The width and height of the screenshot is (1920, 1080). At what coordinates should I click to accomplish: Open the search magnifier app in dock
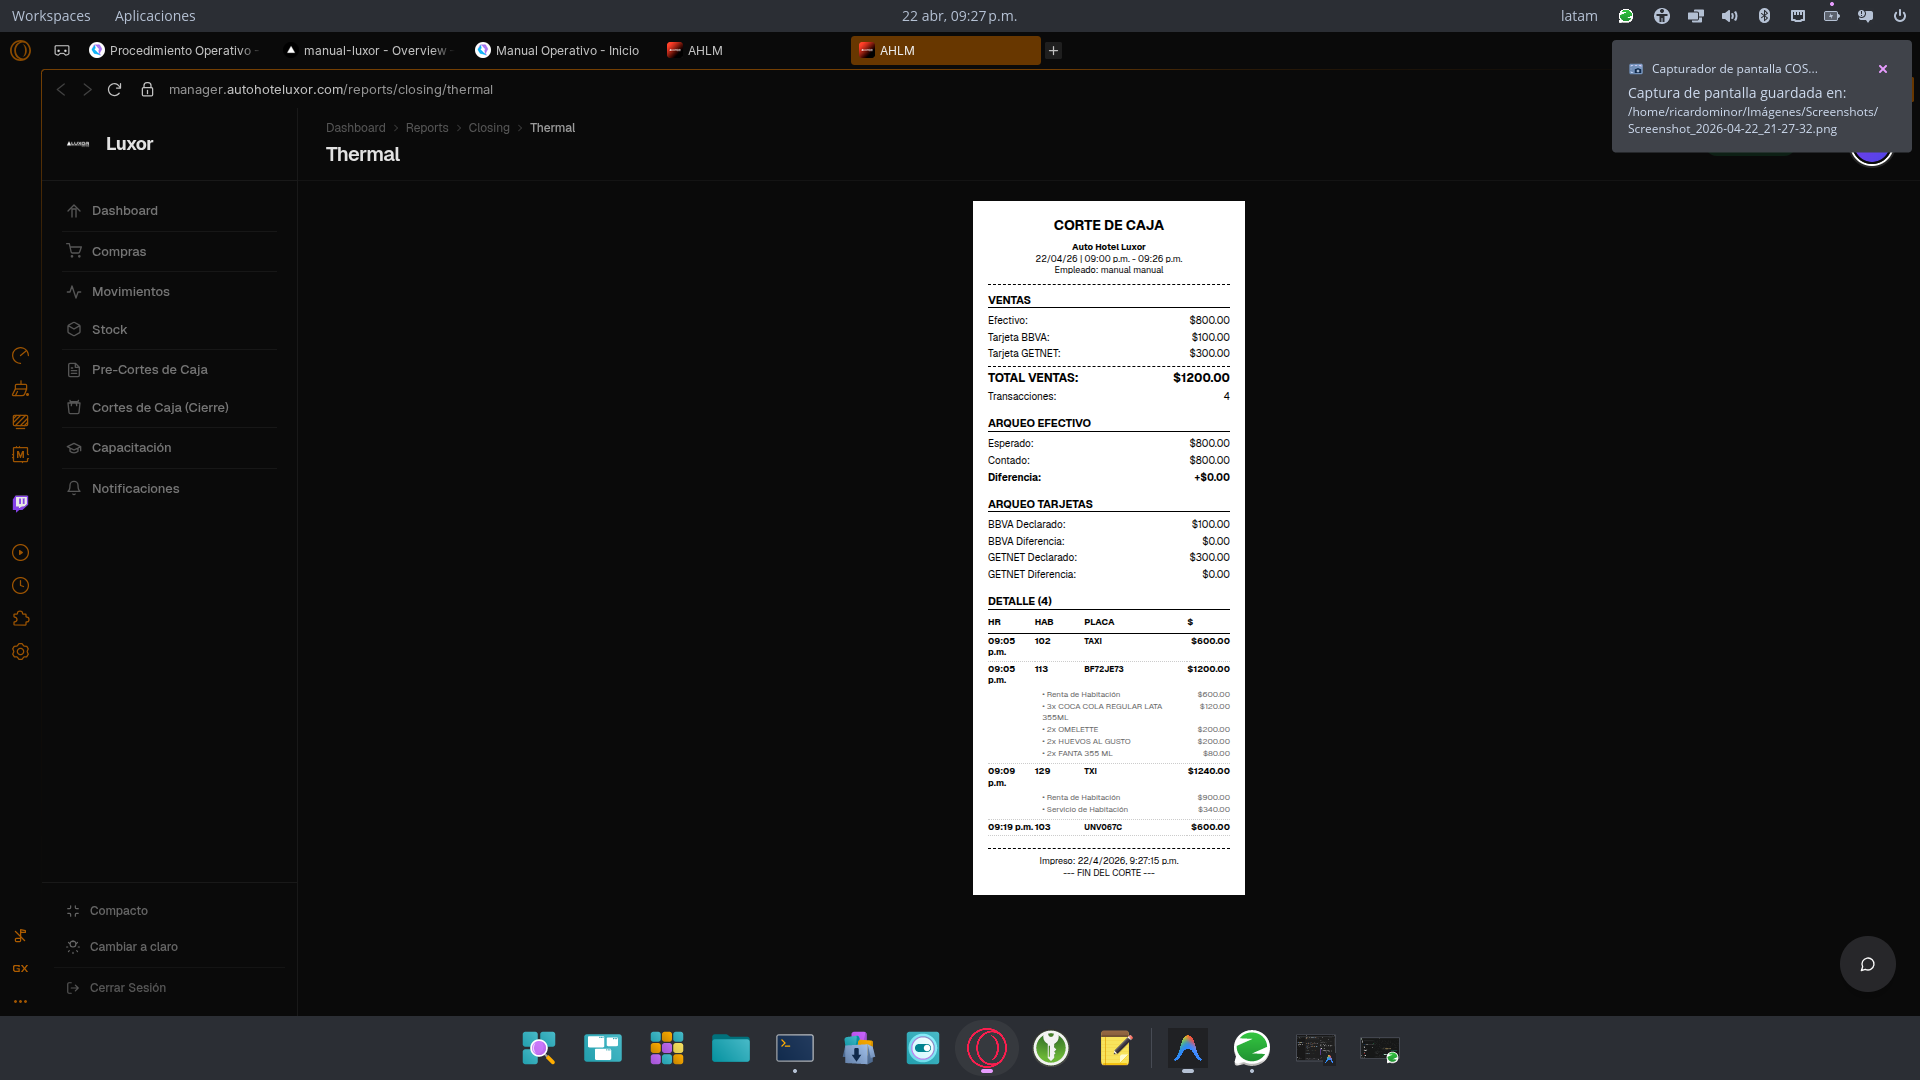[539, 1048]
